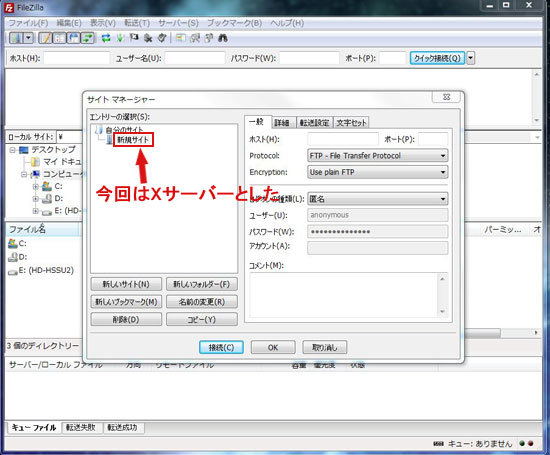550x455 pixels.
Task: Click the 新しいフォルダー(F) button
Action: pos(201,284)
